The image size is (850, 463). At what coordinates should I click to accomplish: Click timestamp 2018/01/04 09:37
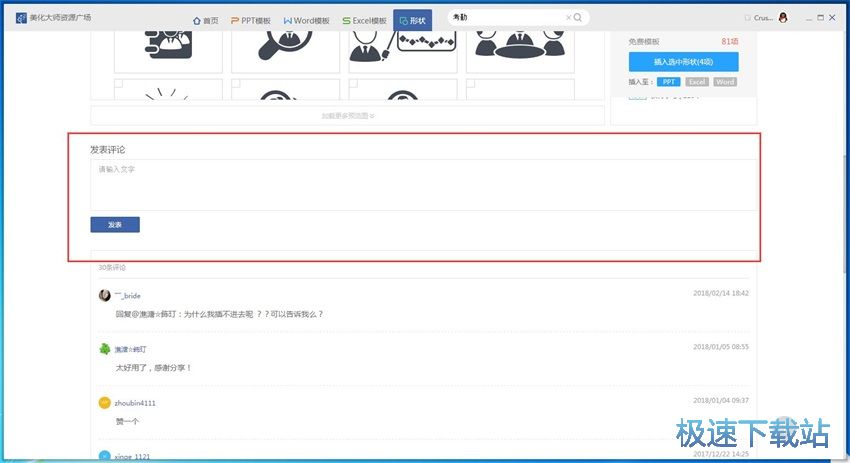click(x=721, y=400)
